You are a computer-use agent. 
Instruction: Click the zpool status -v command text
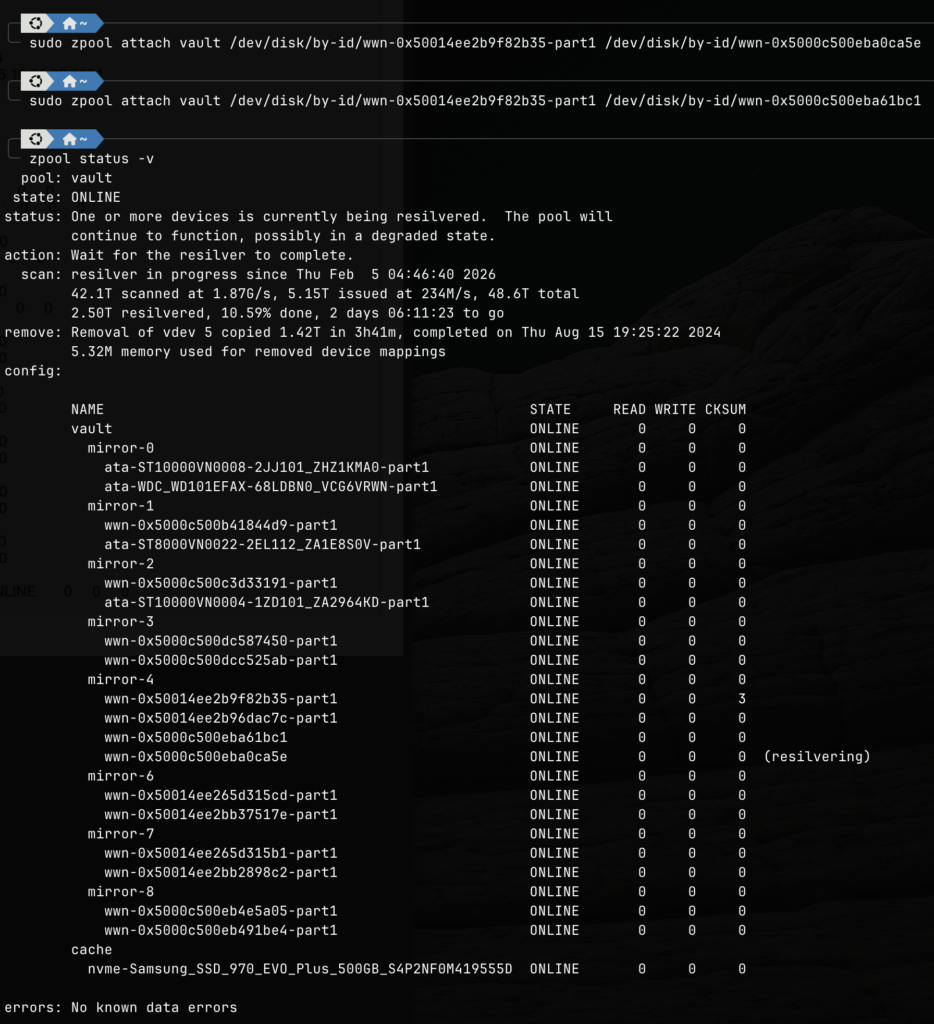(x=91, y=158)
